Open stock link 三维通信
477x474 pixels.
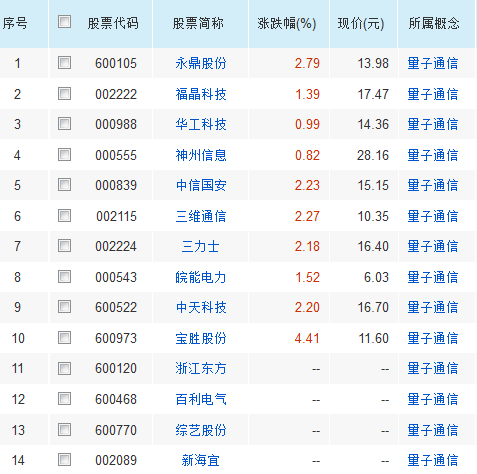coord(201,216)
